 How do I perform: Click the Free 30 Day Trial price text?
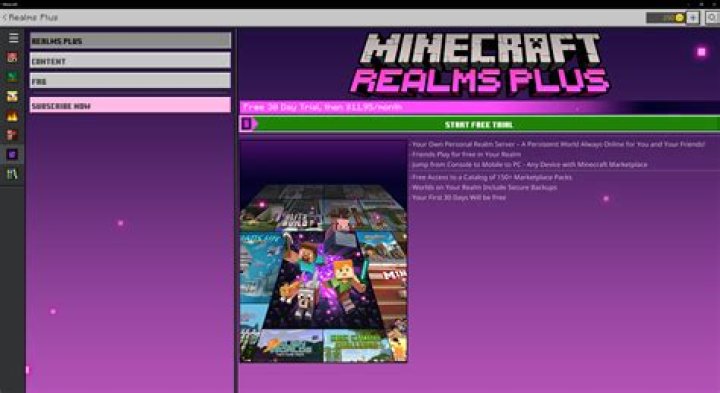[x=323, y=107]
